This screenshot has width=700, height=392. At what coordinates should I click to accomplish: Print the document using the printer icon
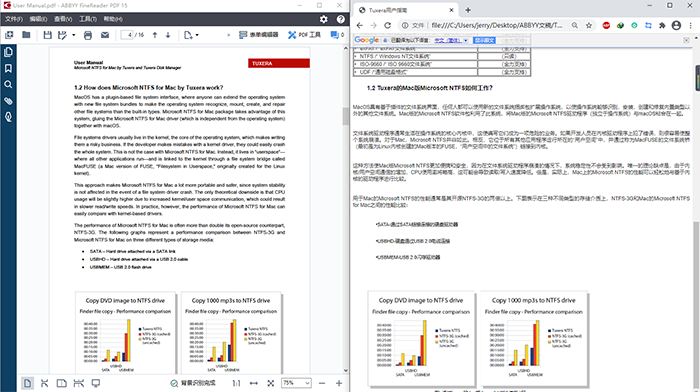pos(88,35)
